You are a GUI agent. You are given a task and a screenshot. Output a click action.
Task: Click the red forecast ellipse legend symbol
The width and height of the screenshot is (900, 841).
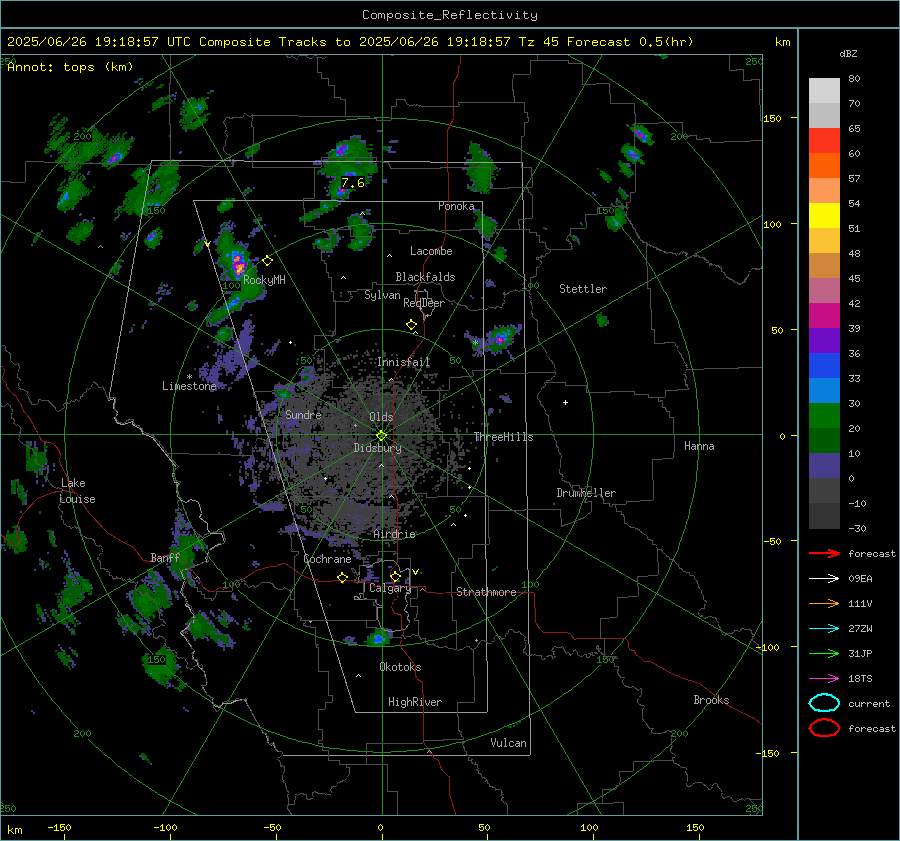[x=824, y=728]
